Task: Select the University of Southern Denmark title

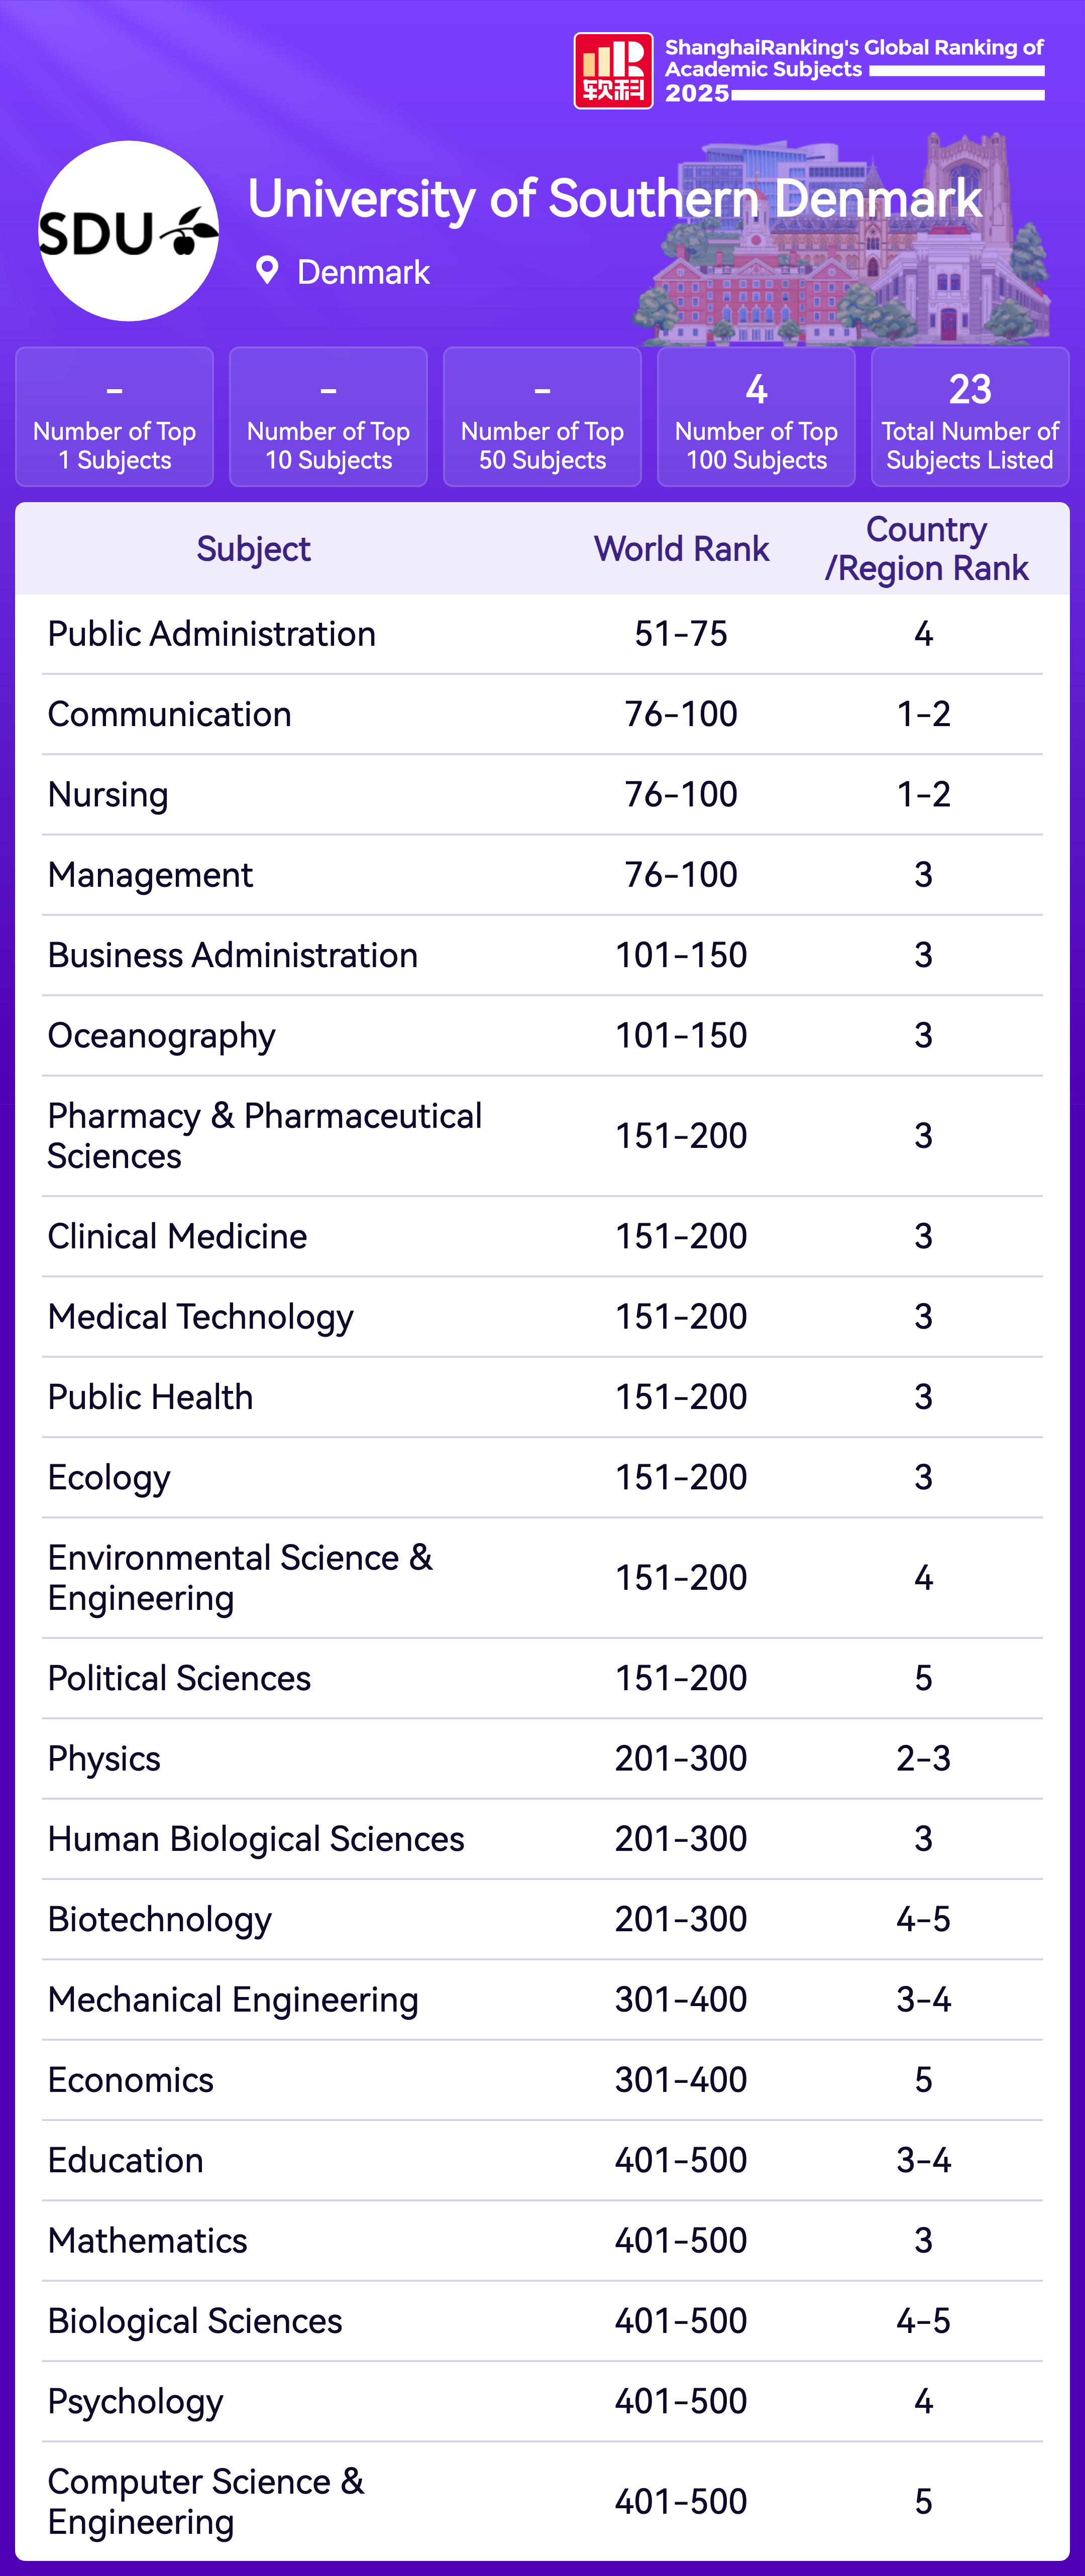Action: click(614, 198)
